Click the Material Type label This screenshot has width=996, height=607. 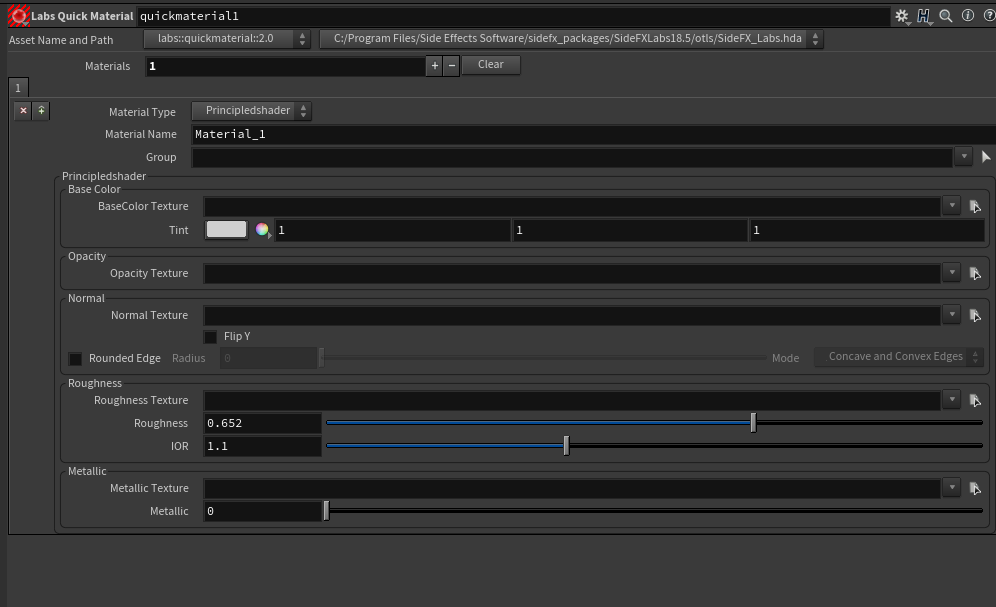coord(142,112)
